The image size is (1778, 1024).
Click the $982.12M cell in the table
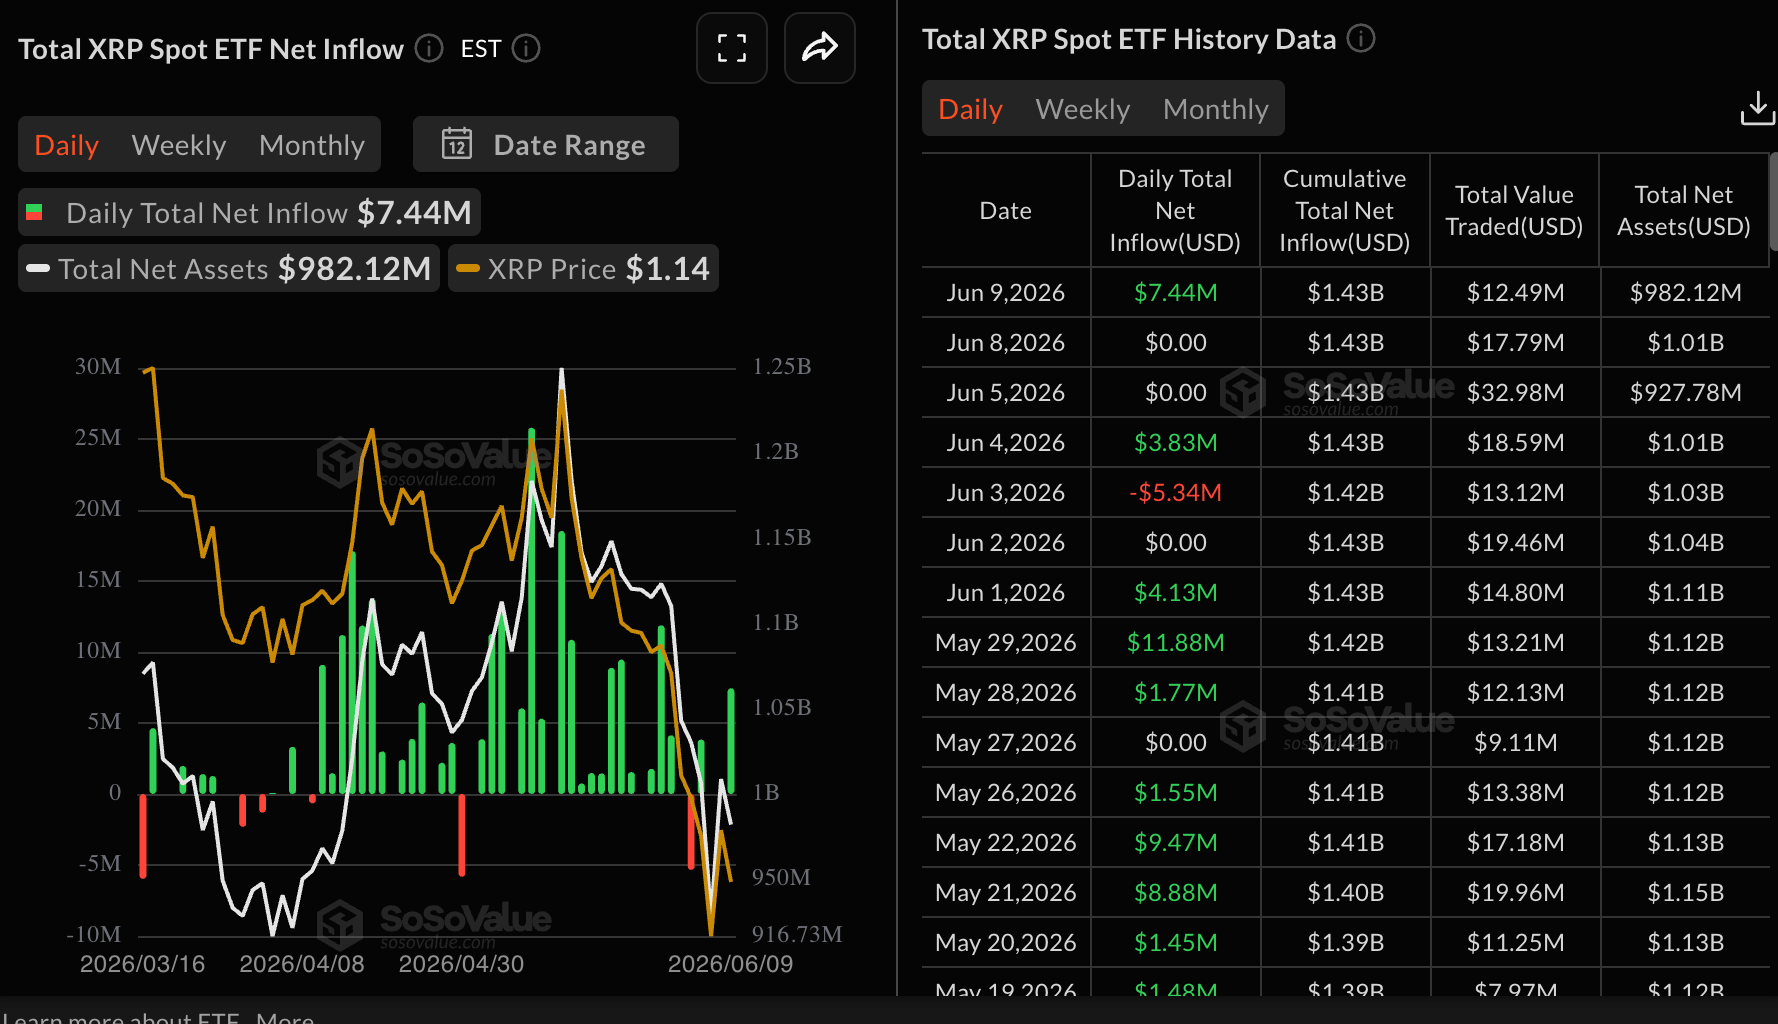tap(1685, 292)
